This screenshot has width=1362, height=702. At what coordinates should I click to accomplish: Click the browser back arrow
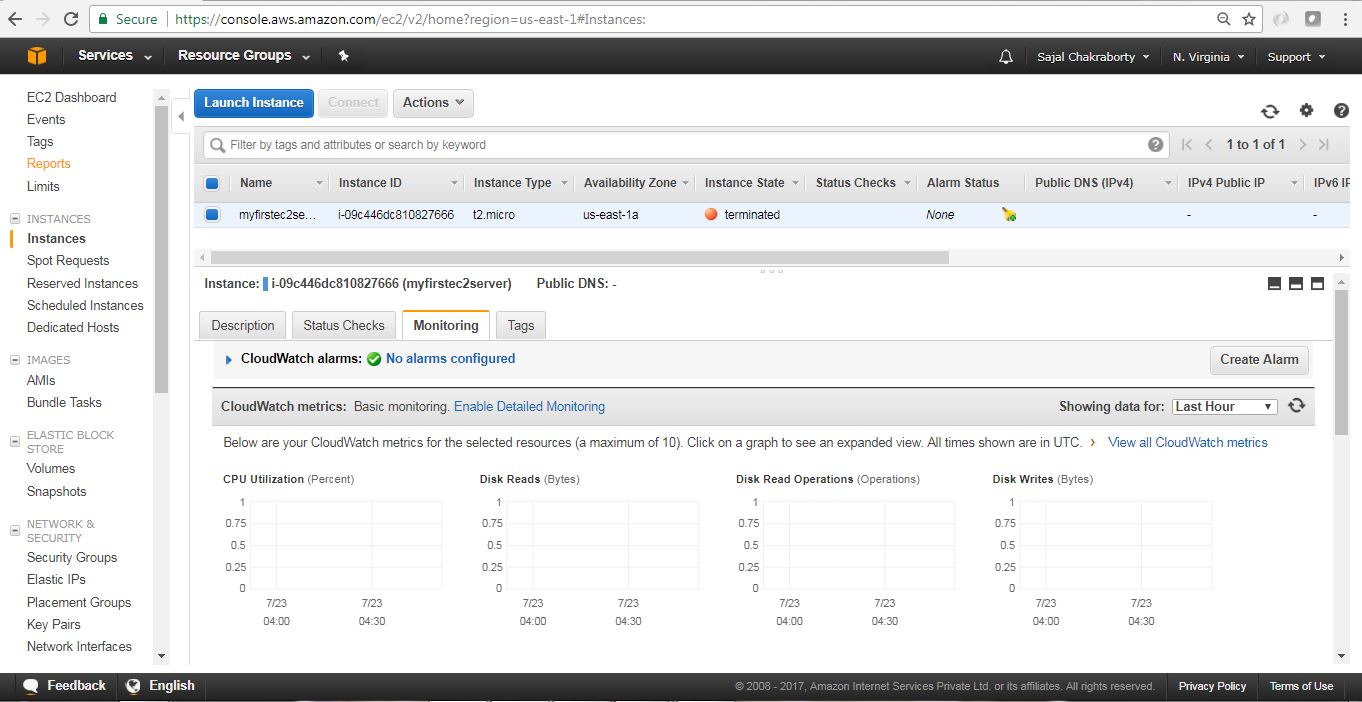15,19
